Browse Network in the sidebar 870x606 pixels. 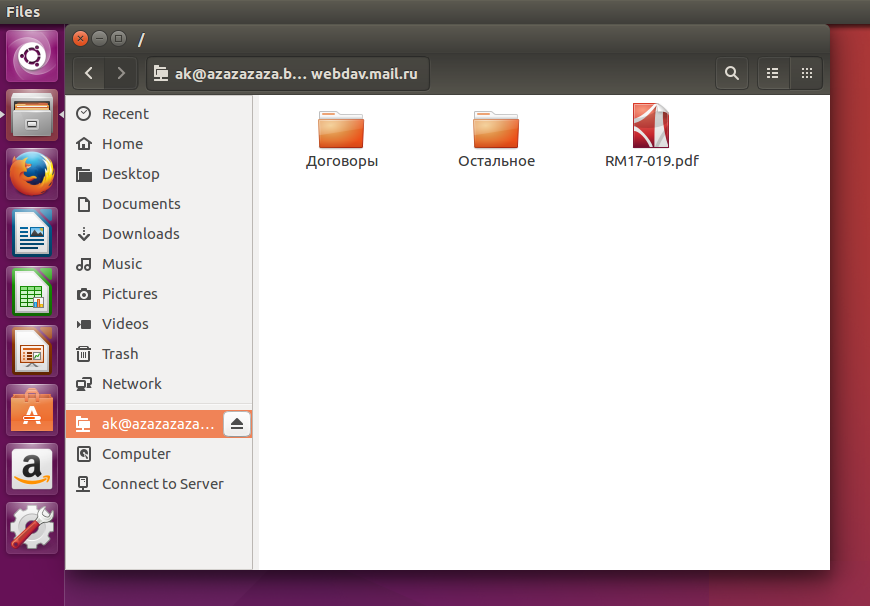131,384
